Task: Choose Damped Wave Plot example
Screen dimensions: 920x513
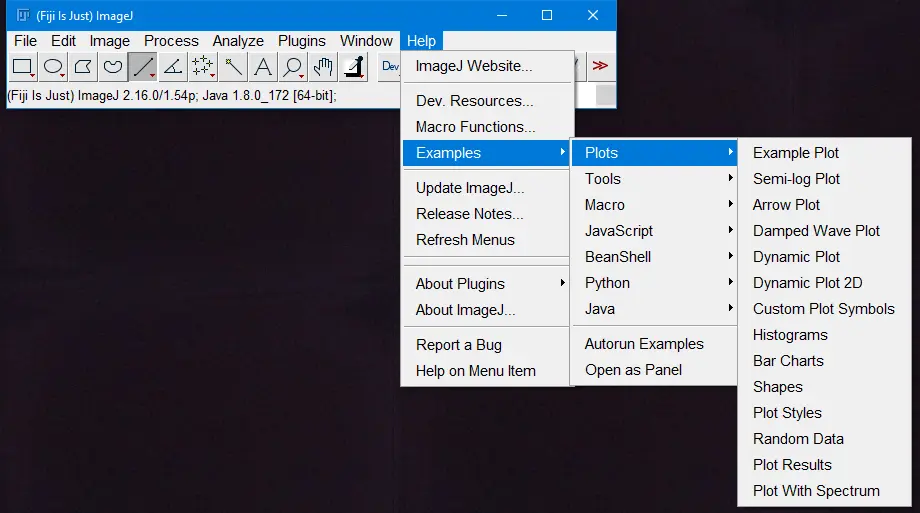Action: [816, 231]
